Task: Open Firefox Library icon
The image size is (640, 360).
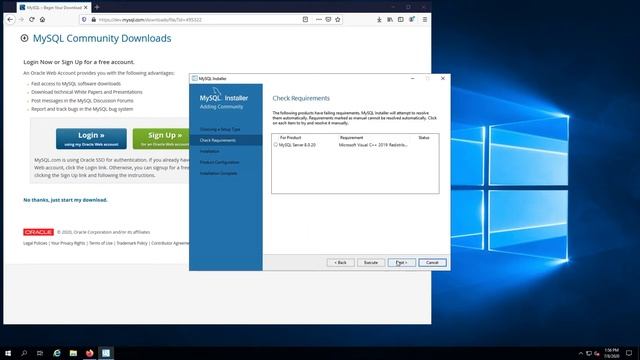Action: point(390,19)
